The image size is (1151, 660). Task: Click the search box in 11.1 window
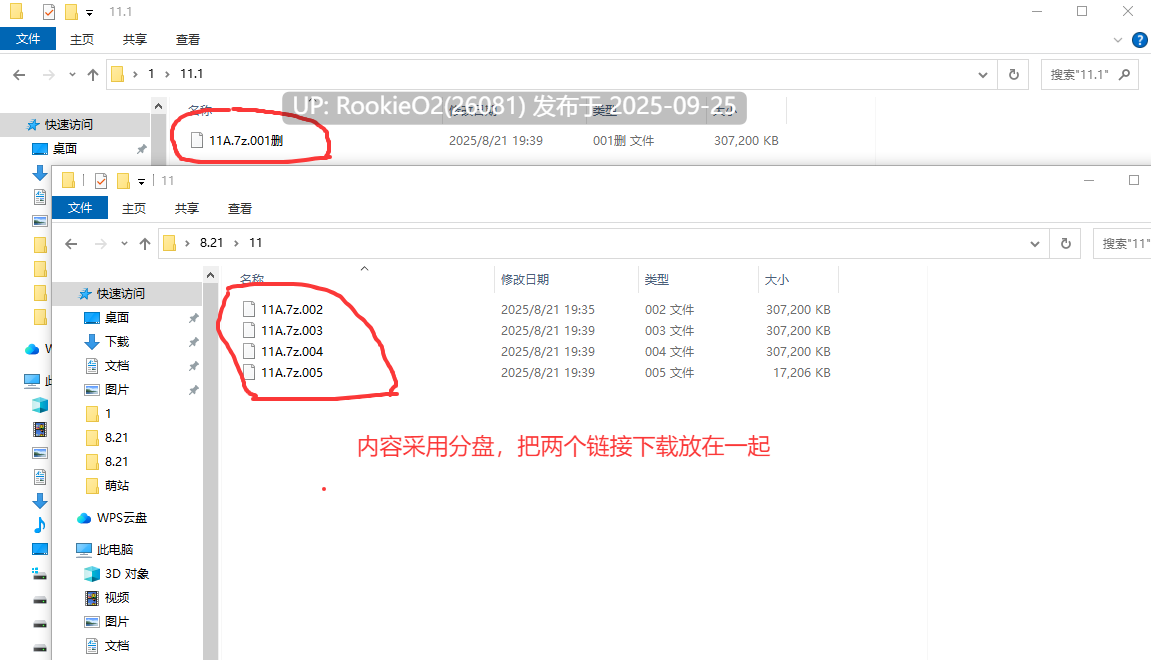tap(1090, 75)
